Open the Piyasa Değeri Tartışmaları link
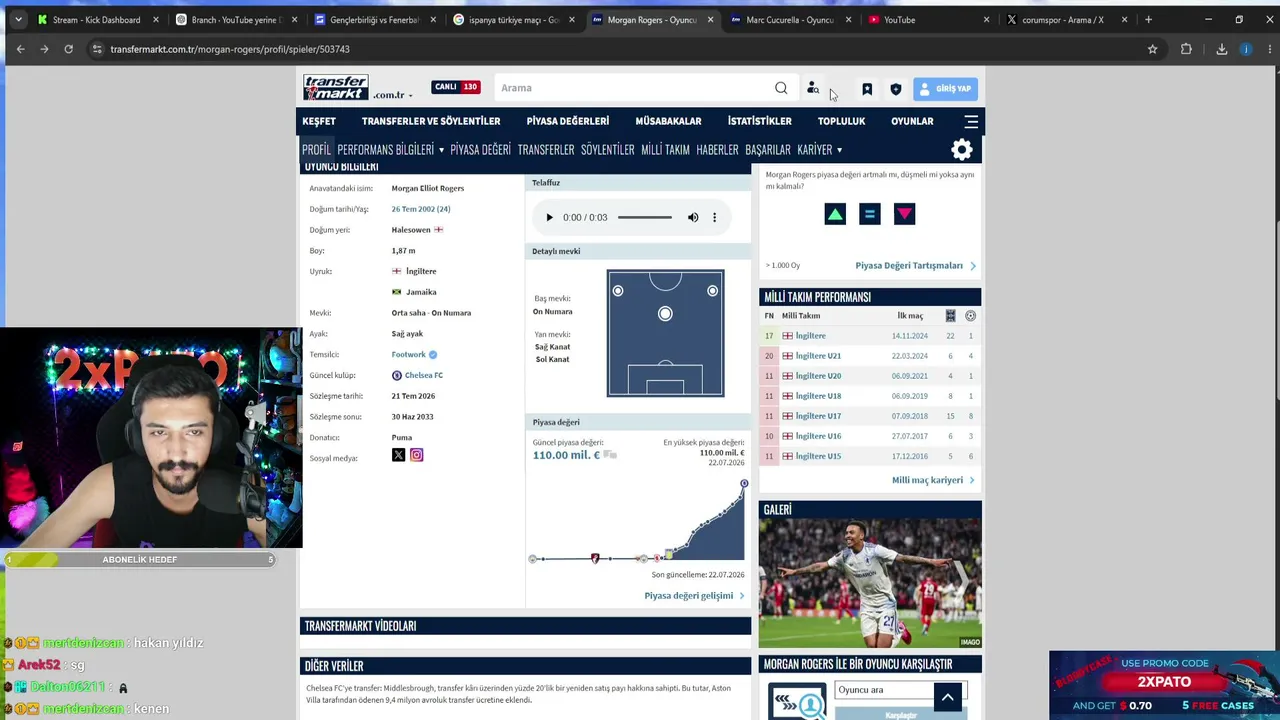The image size is (1280, 720). click(915, 266)
